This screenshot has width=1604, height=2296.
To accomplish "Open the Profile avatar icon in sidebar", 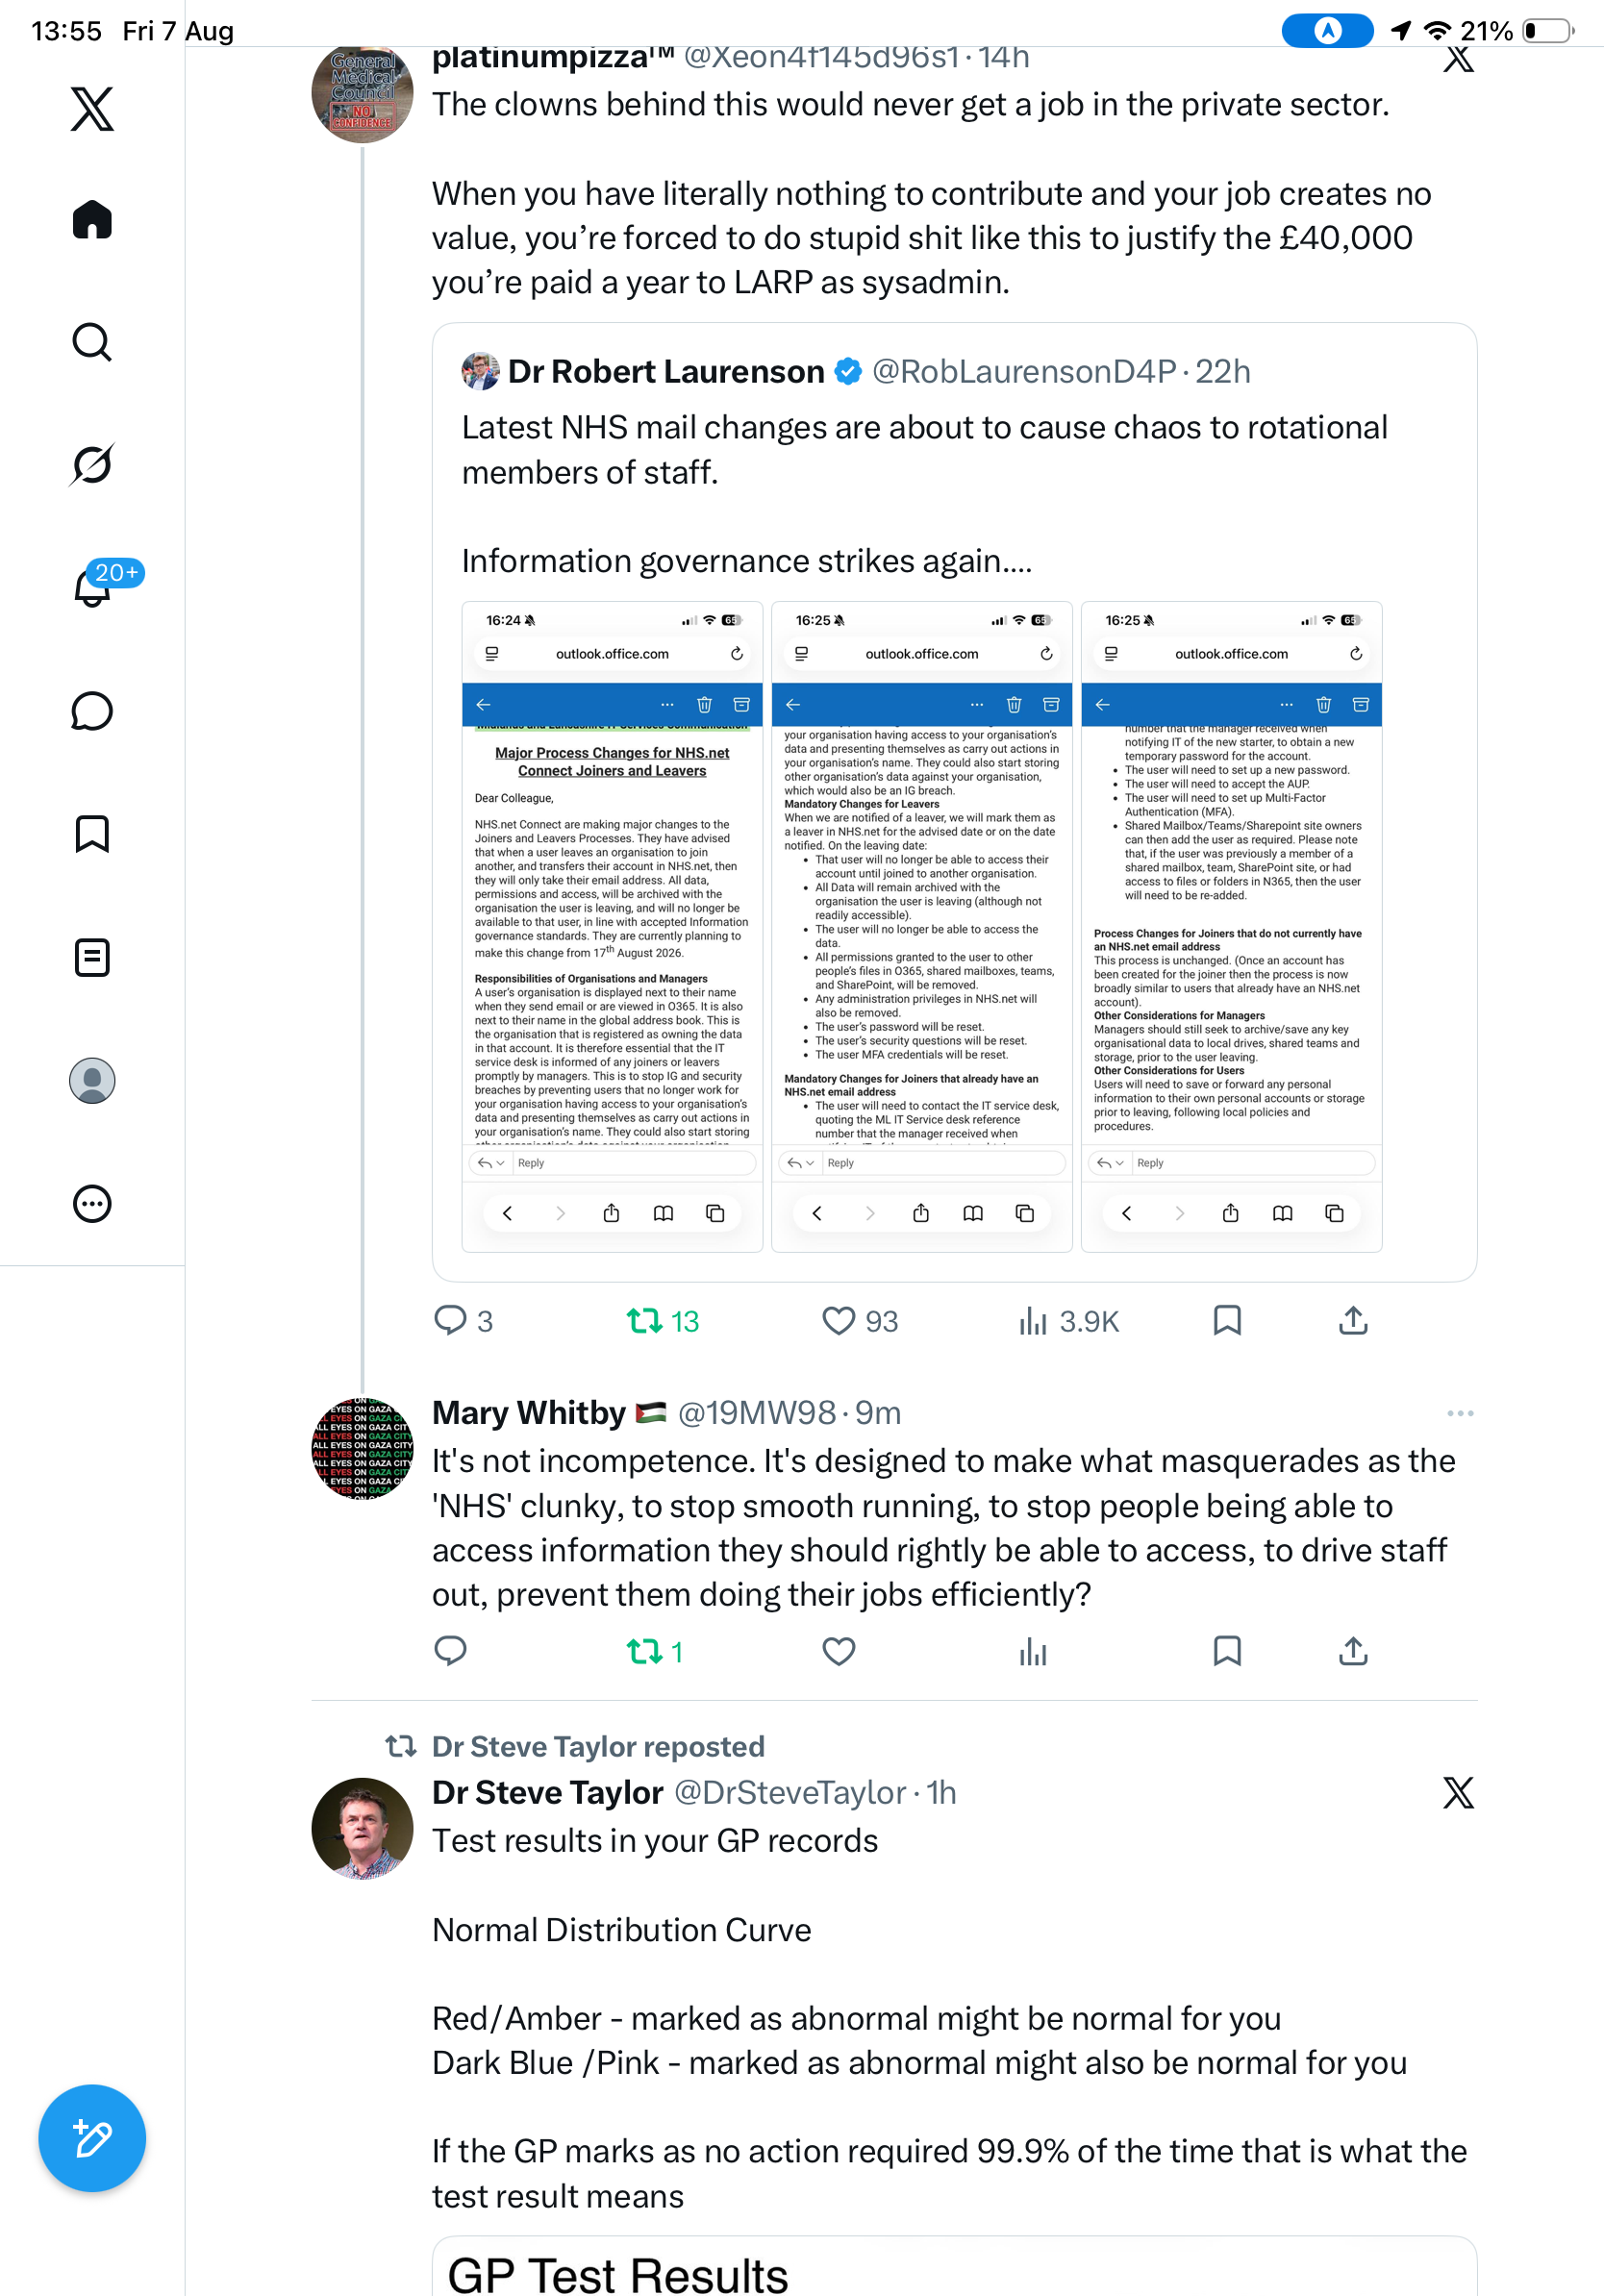I will [x=92, y=1080].
